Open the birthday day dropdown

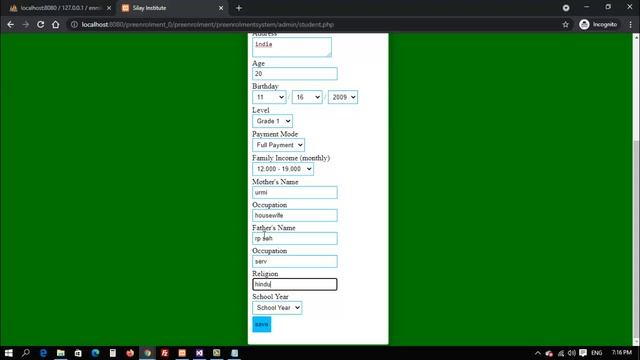tap(307, 97)
